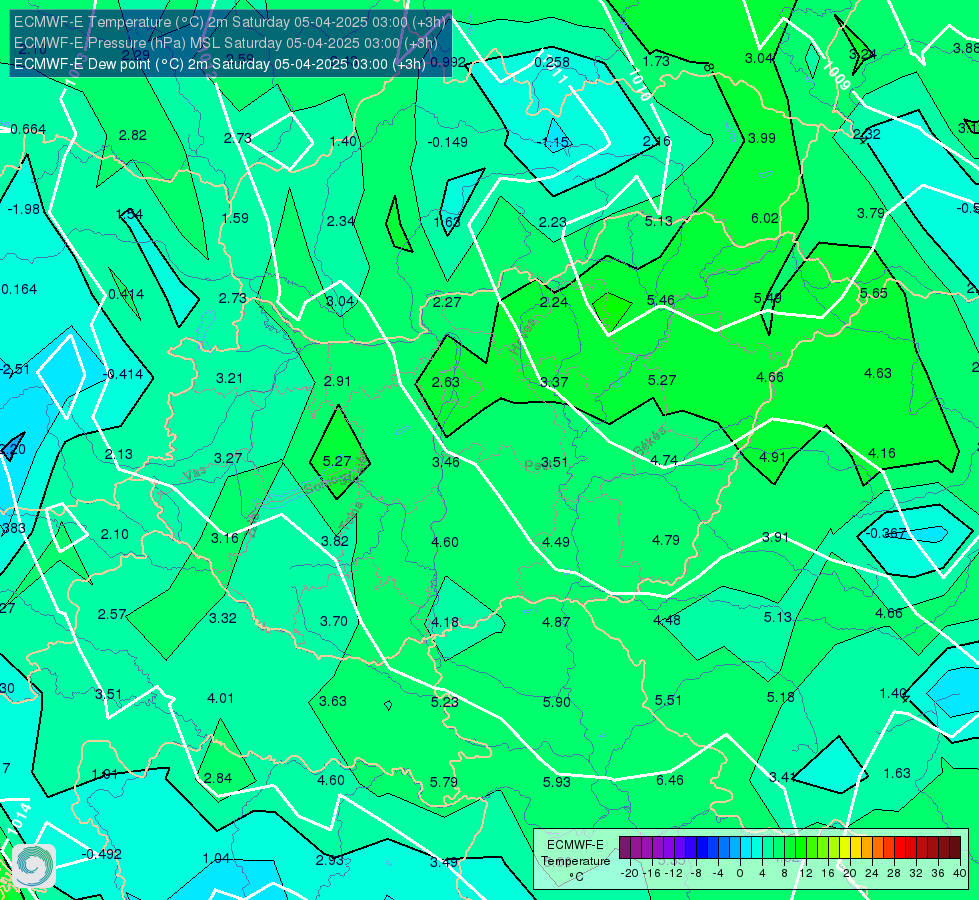
Task: Click the -0.367 value on the map
Action: click(x=885, y=533)
